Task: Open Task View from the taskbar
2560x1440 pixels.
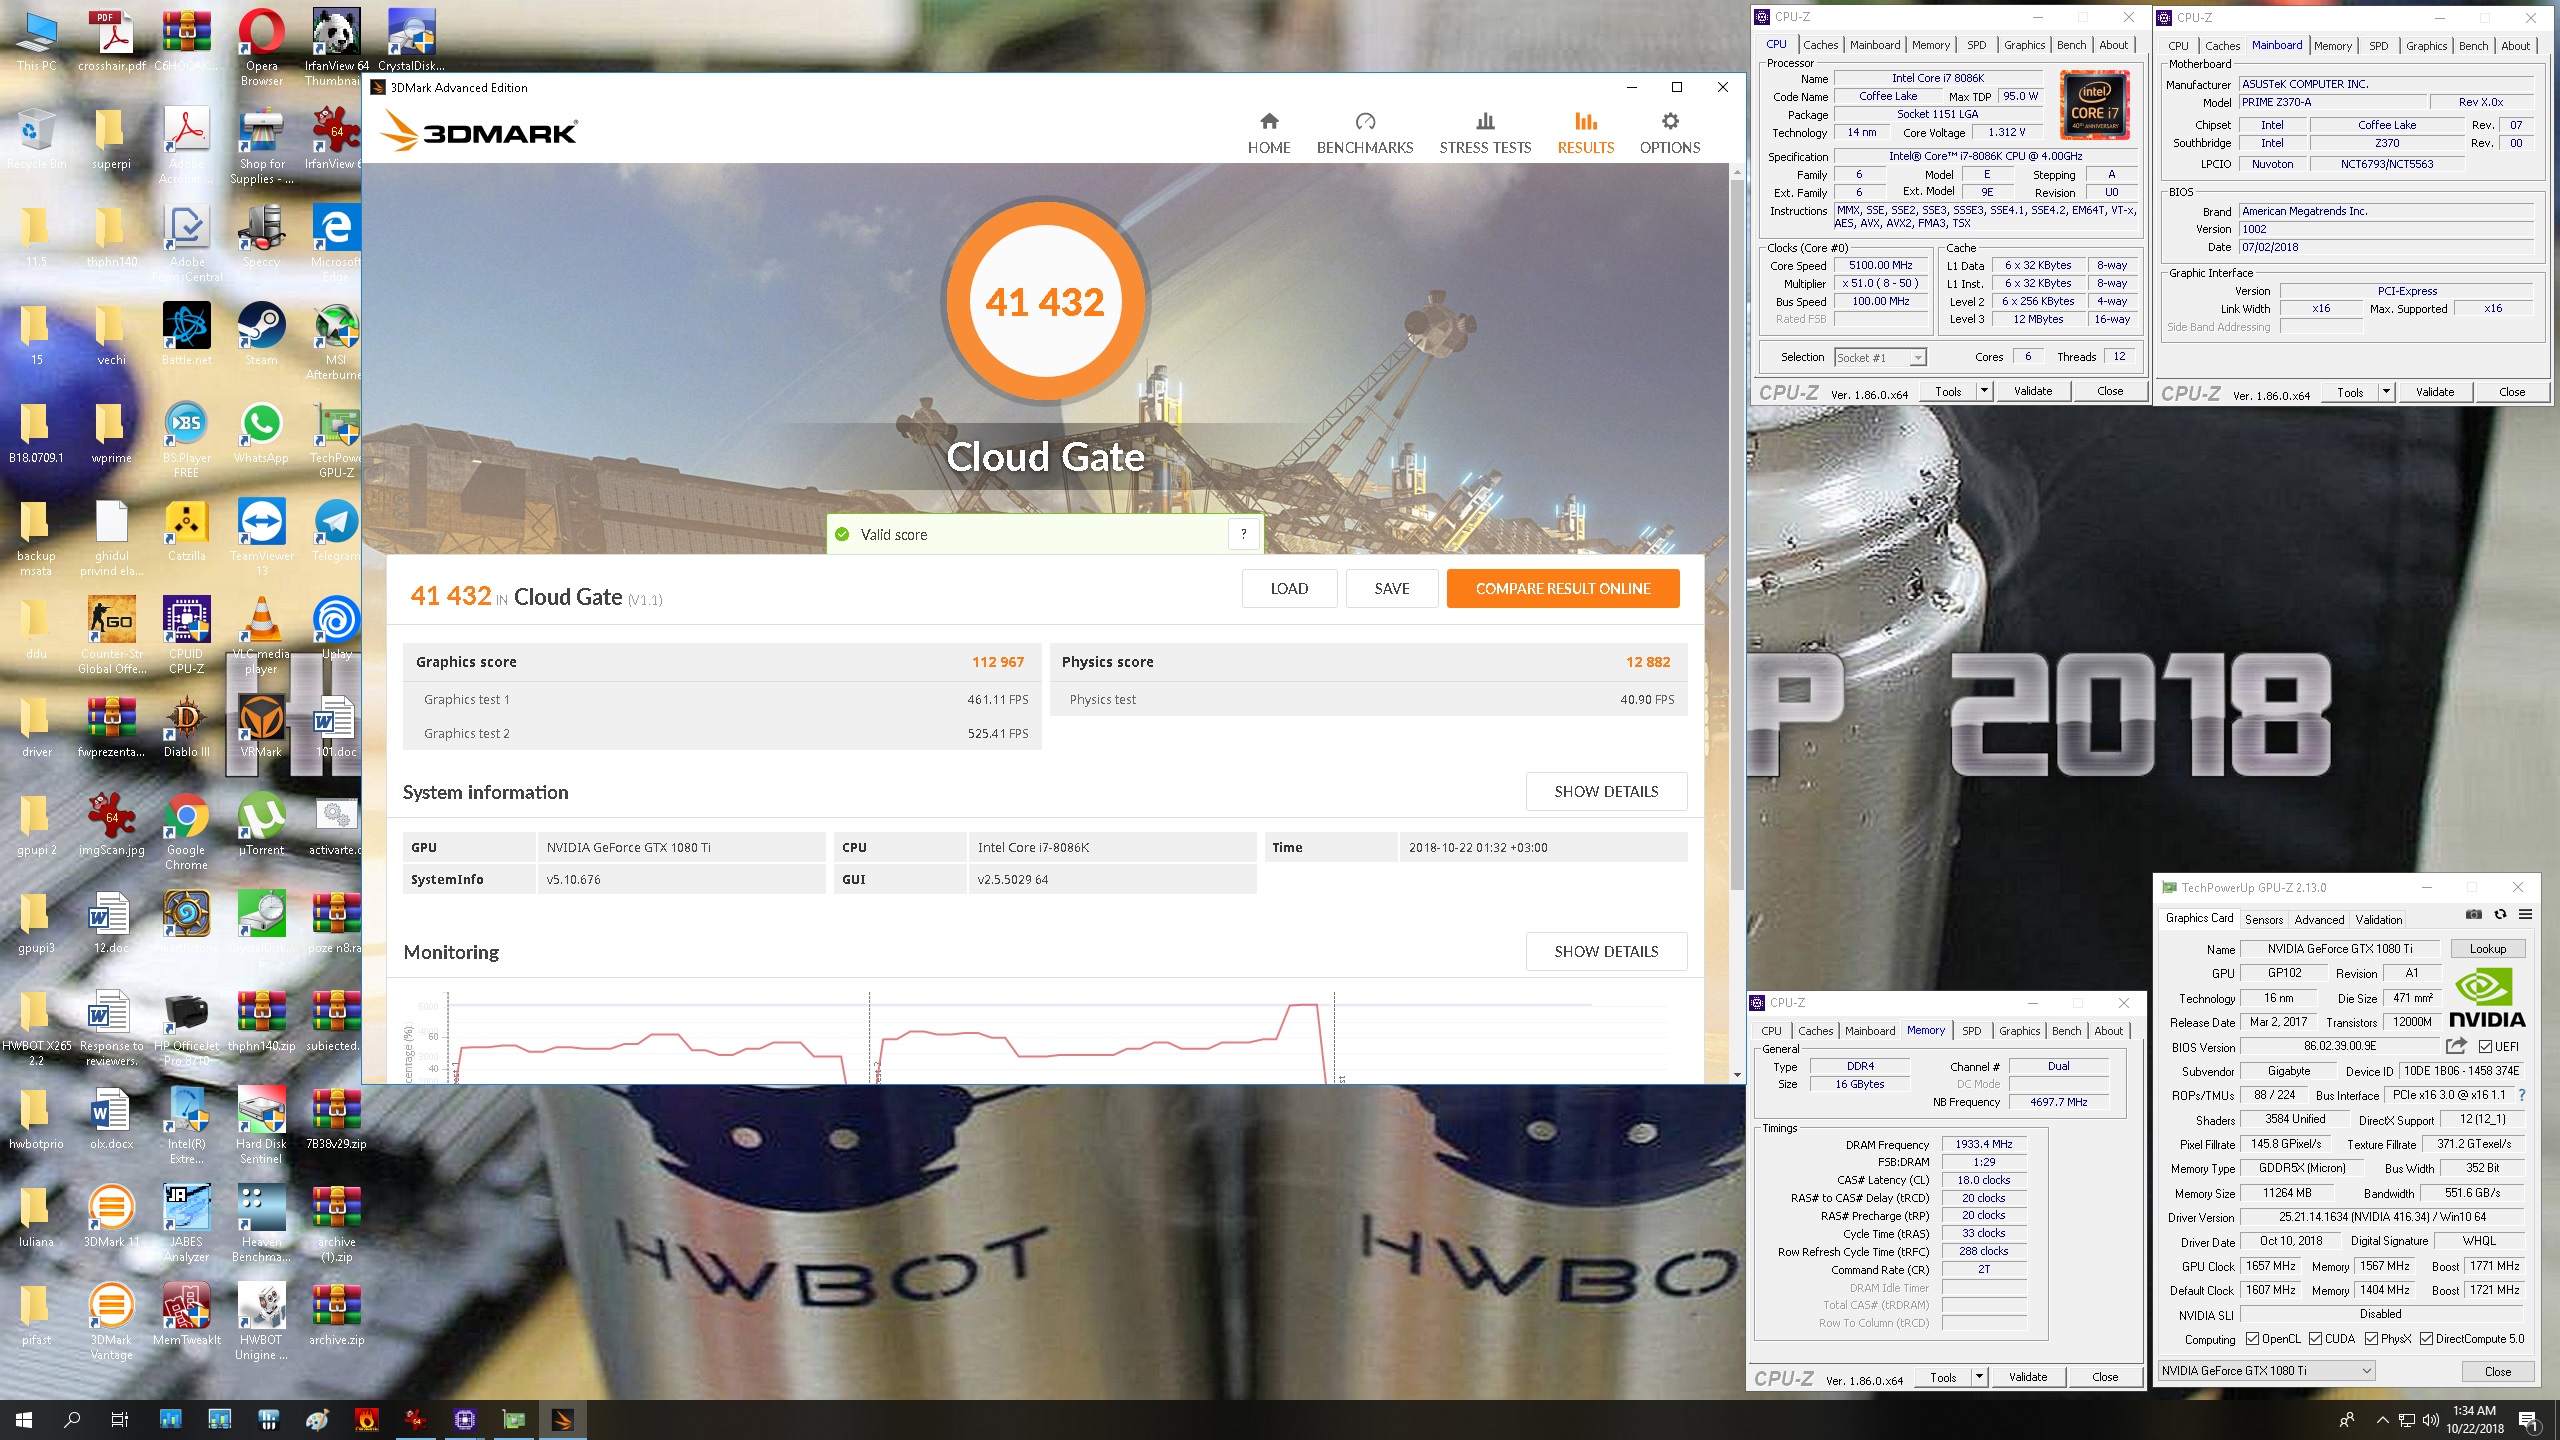Action: pyautogui.click(x=120, y=1419)
